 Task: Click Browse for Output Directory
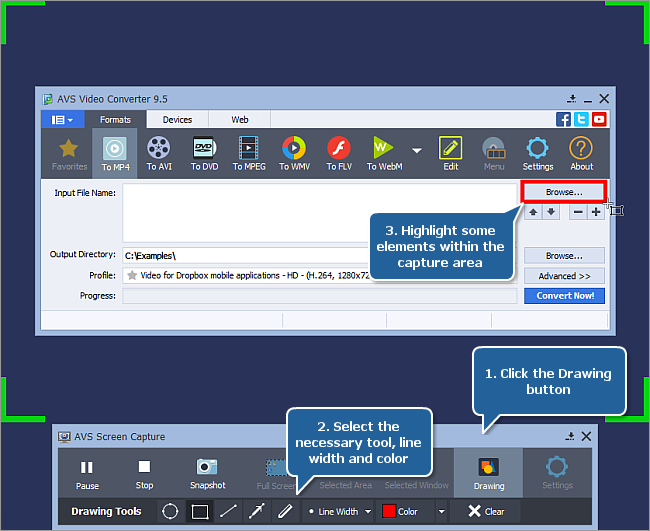(x=564, y=256)
